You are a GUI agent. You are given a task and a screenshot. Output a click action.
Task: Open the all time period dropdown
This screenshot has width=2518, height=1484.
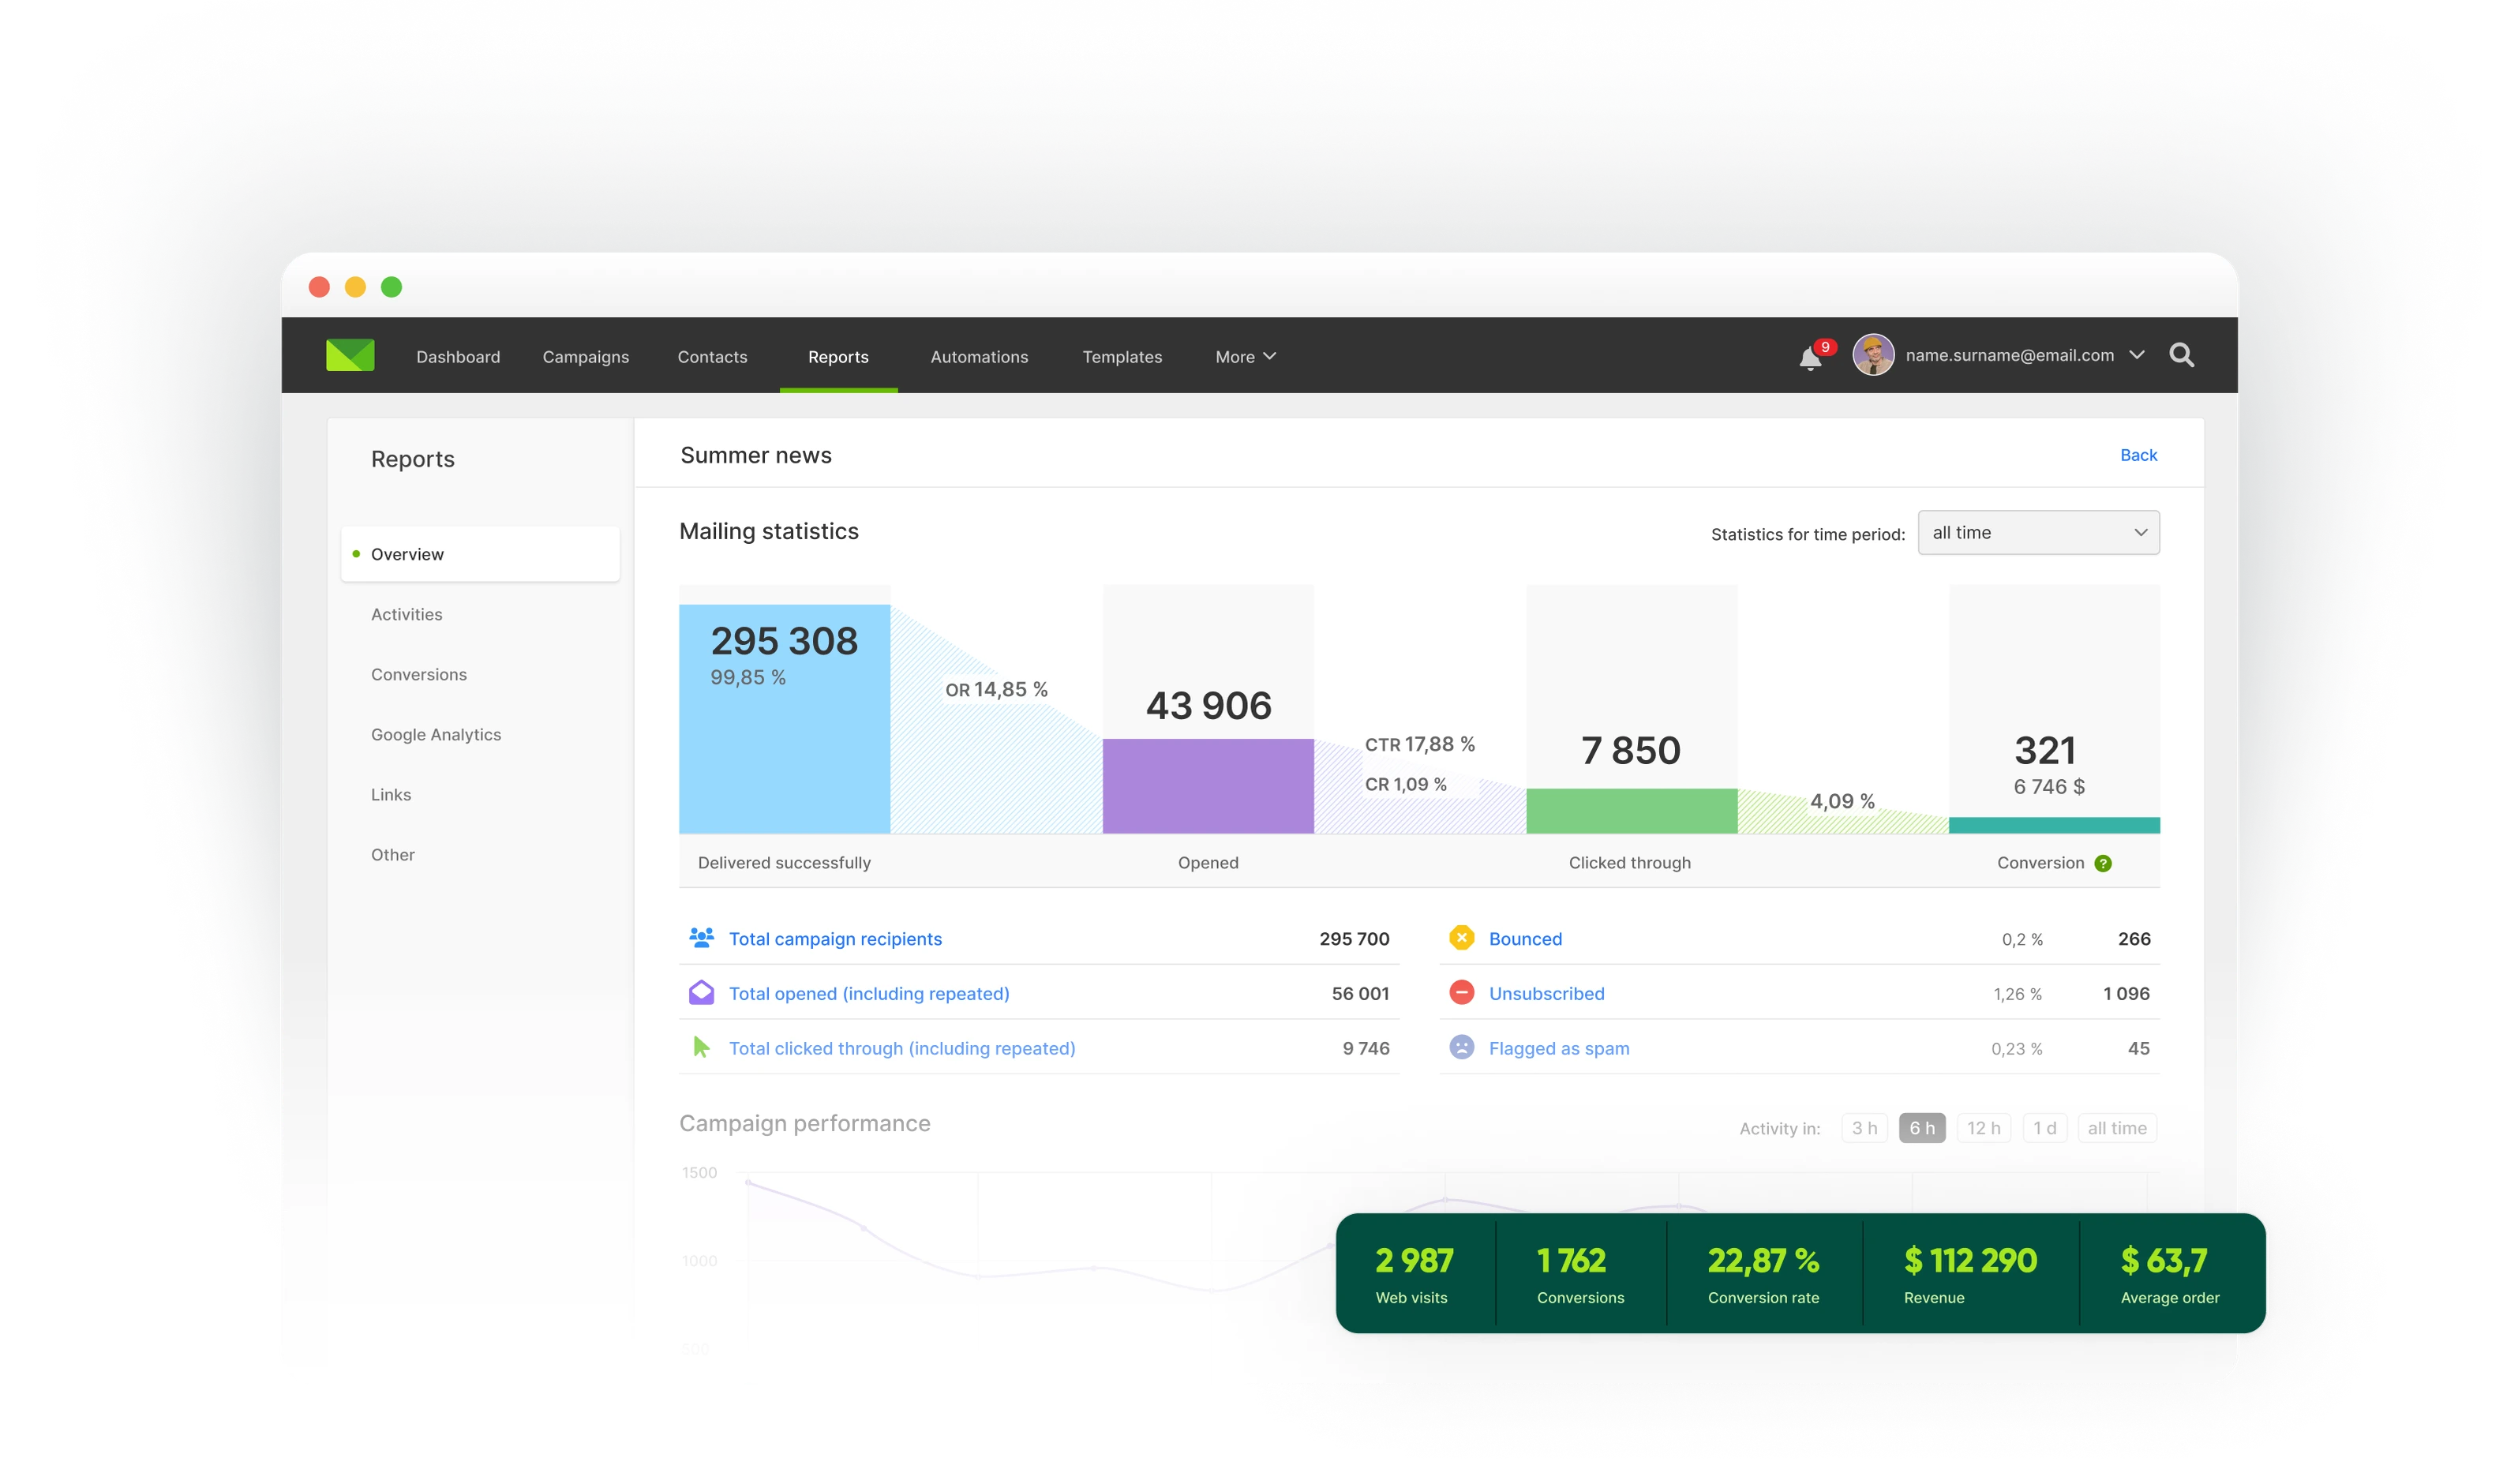[2038, 533]
